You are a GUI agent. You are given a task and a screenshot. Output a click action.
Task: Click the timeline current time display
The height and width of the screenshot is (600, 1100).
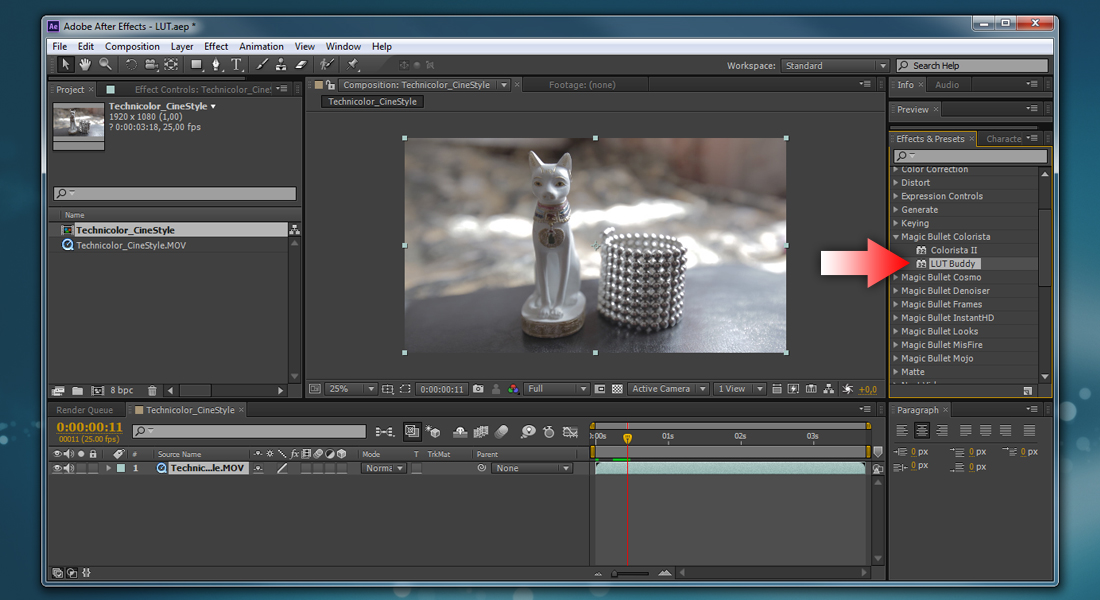click(x=89, y=427)
